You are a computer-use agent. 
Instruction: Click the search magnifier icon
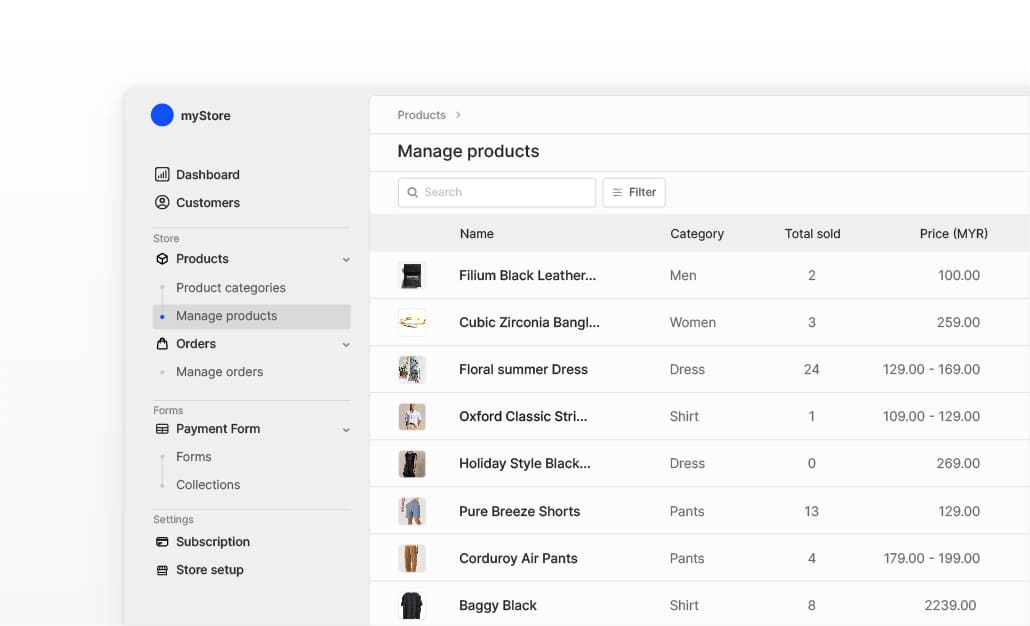coord(413,192)
